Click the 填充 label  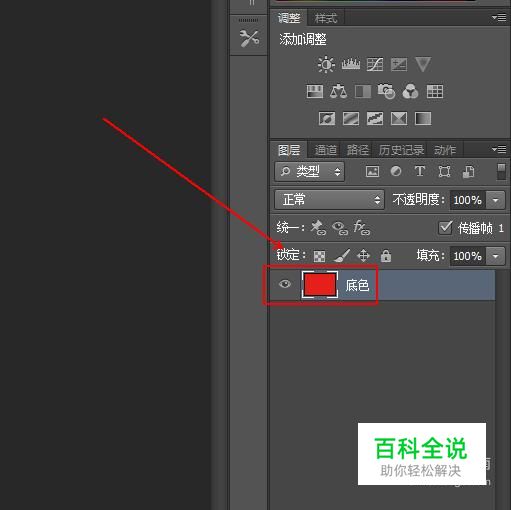point(431,256)
